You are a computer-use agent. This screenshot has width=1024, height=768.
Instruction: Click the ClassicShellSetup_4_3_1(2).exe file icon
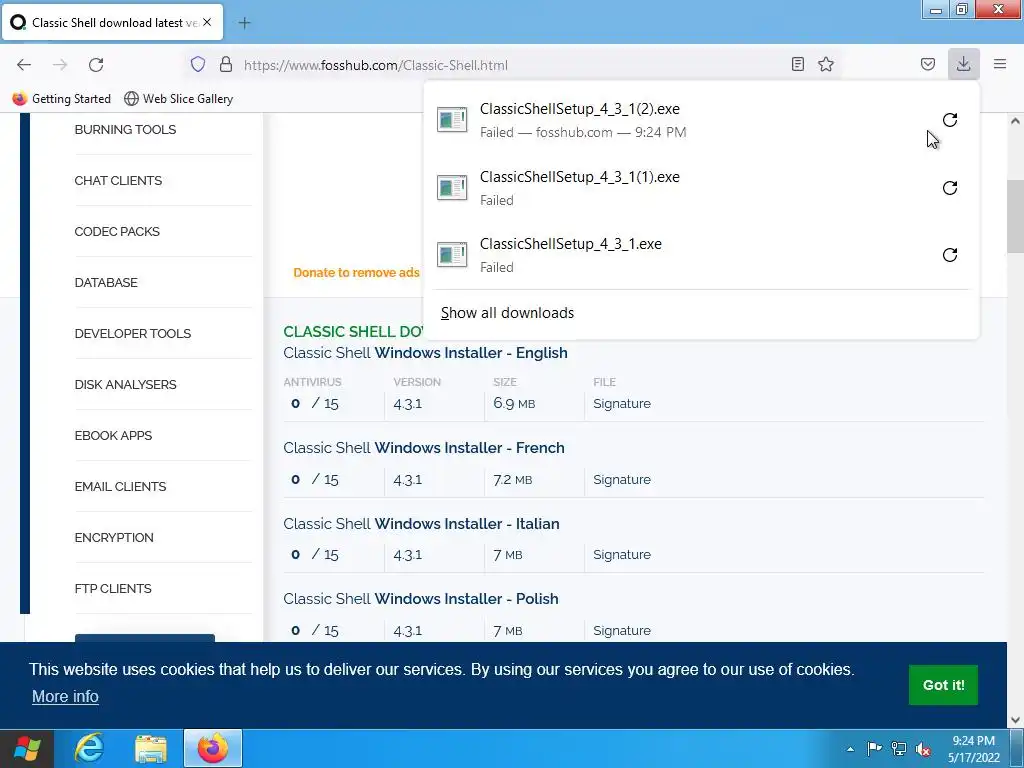click(452, 120)
